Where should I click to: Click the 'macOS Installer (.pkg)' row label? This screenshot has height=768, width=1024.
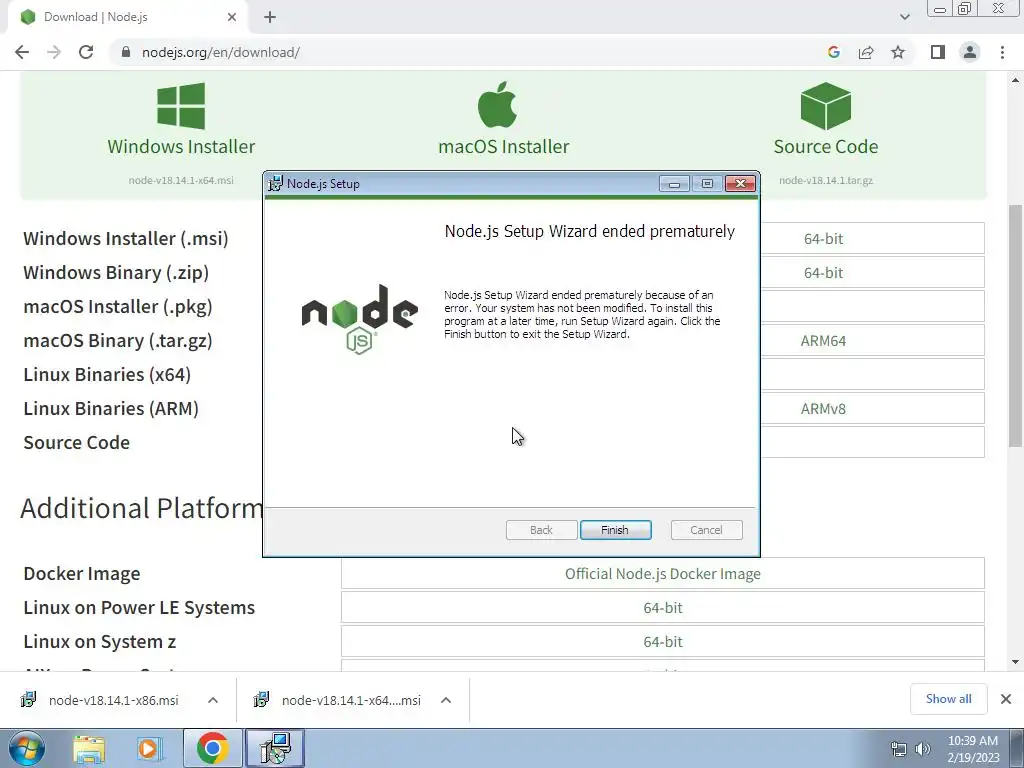tap(118, 306)
